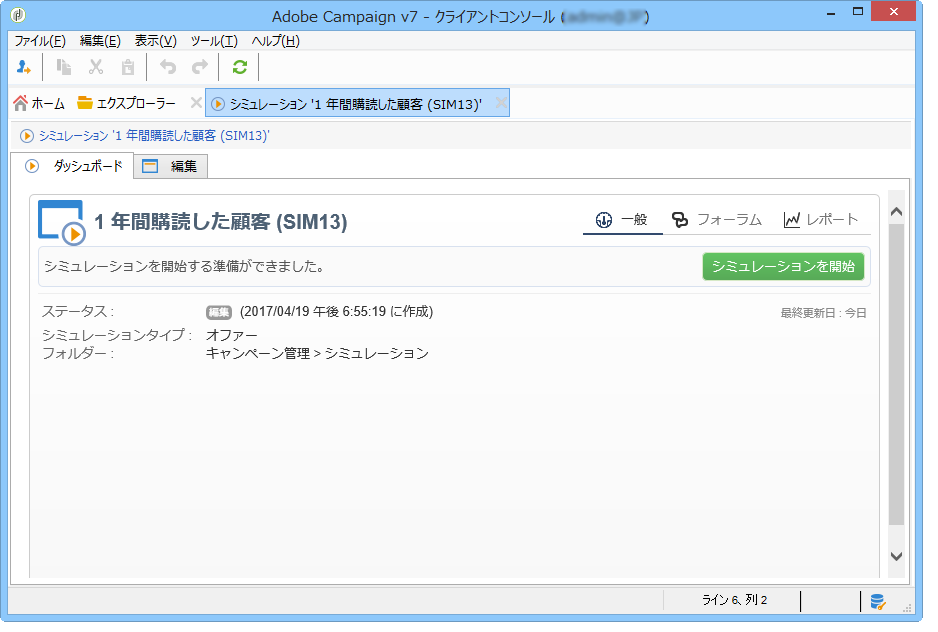938x632 pixels.
Task: Click the シミュレーションを開始 button
Action: (x=783, y=266)
